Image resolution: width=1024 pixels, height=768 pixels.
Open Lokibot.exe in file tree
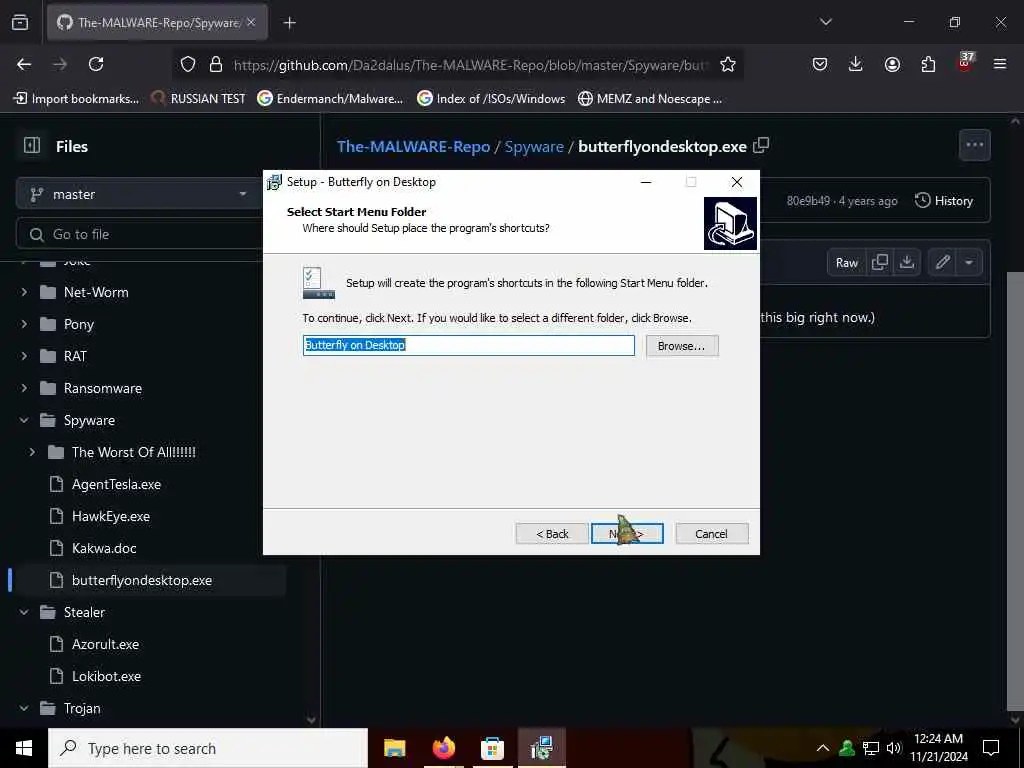coord(106,676)
